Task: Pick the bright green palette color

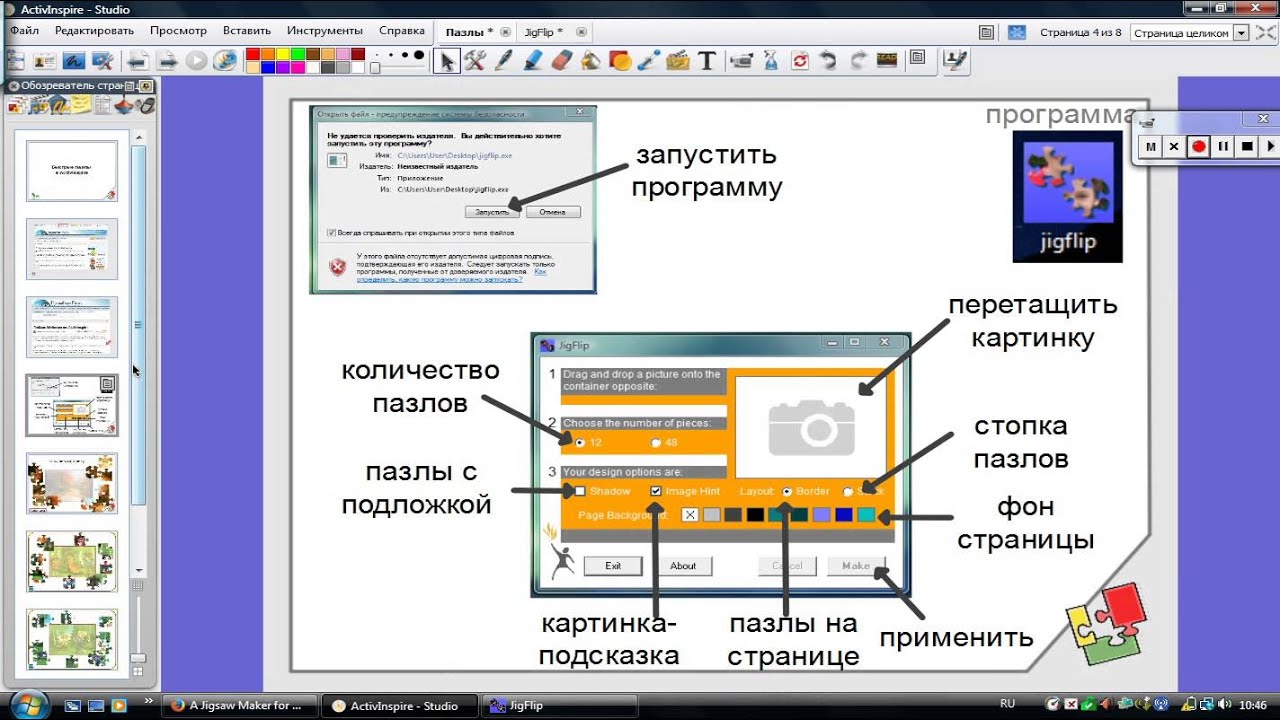Action: [x=298, y=54]
